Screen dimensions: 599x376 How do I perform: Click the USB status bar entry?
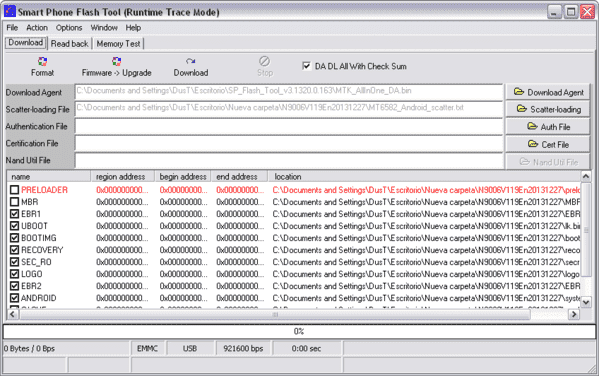coord(190,348)
